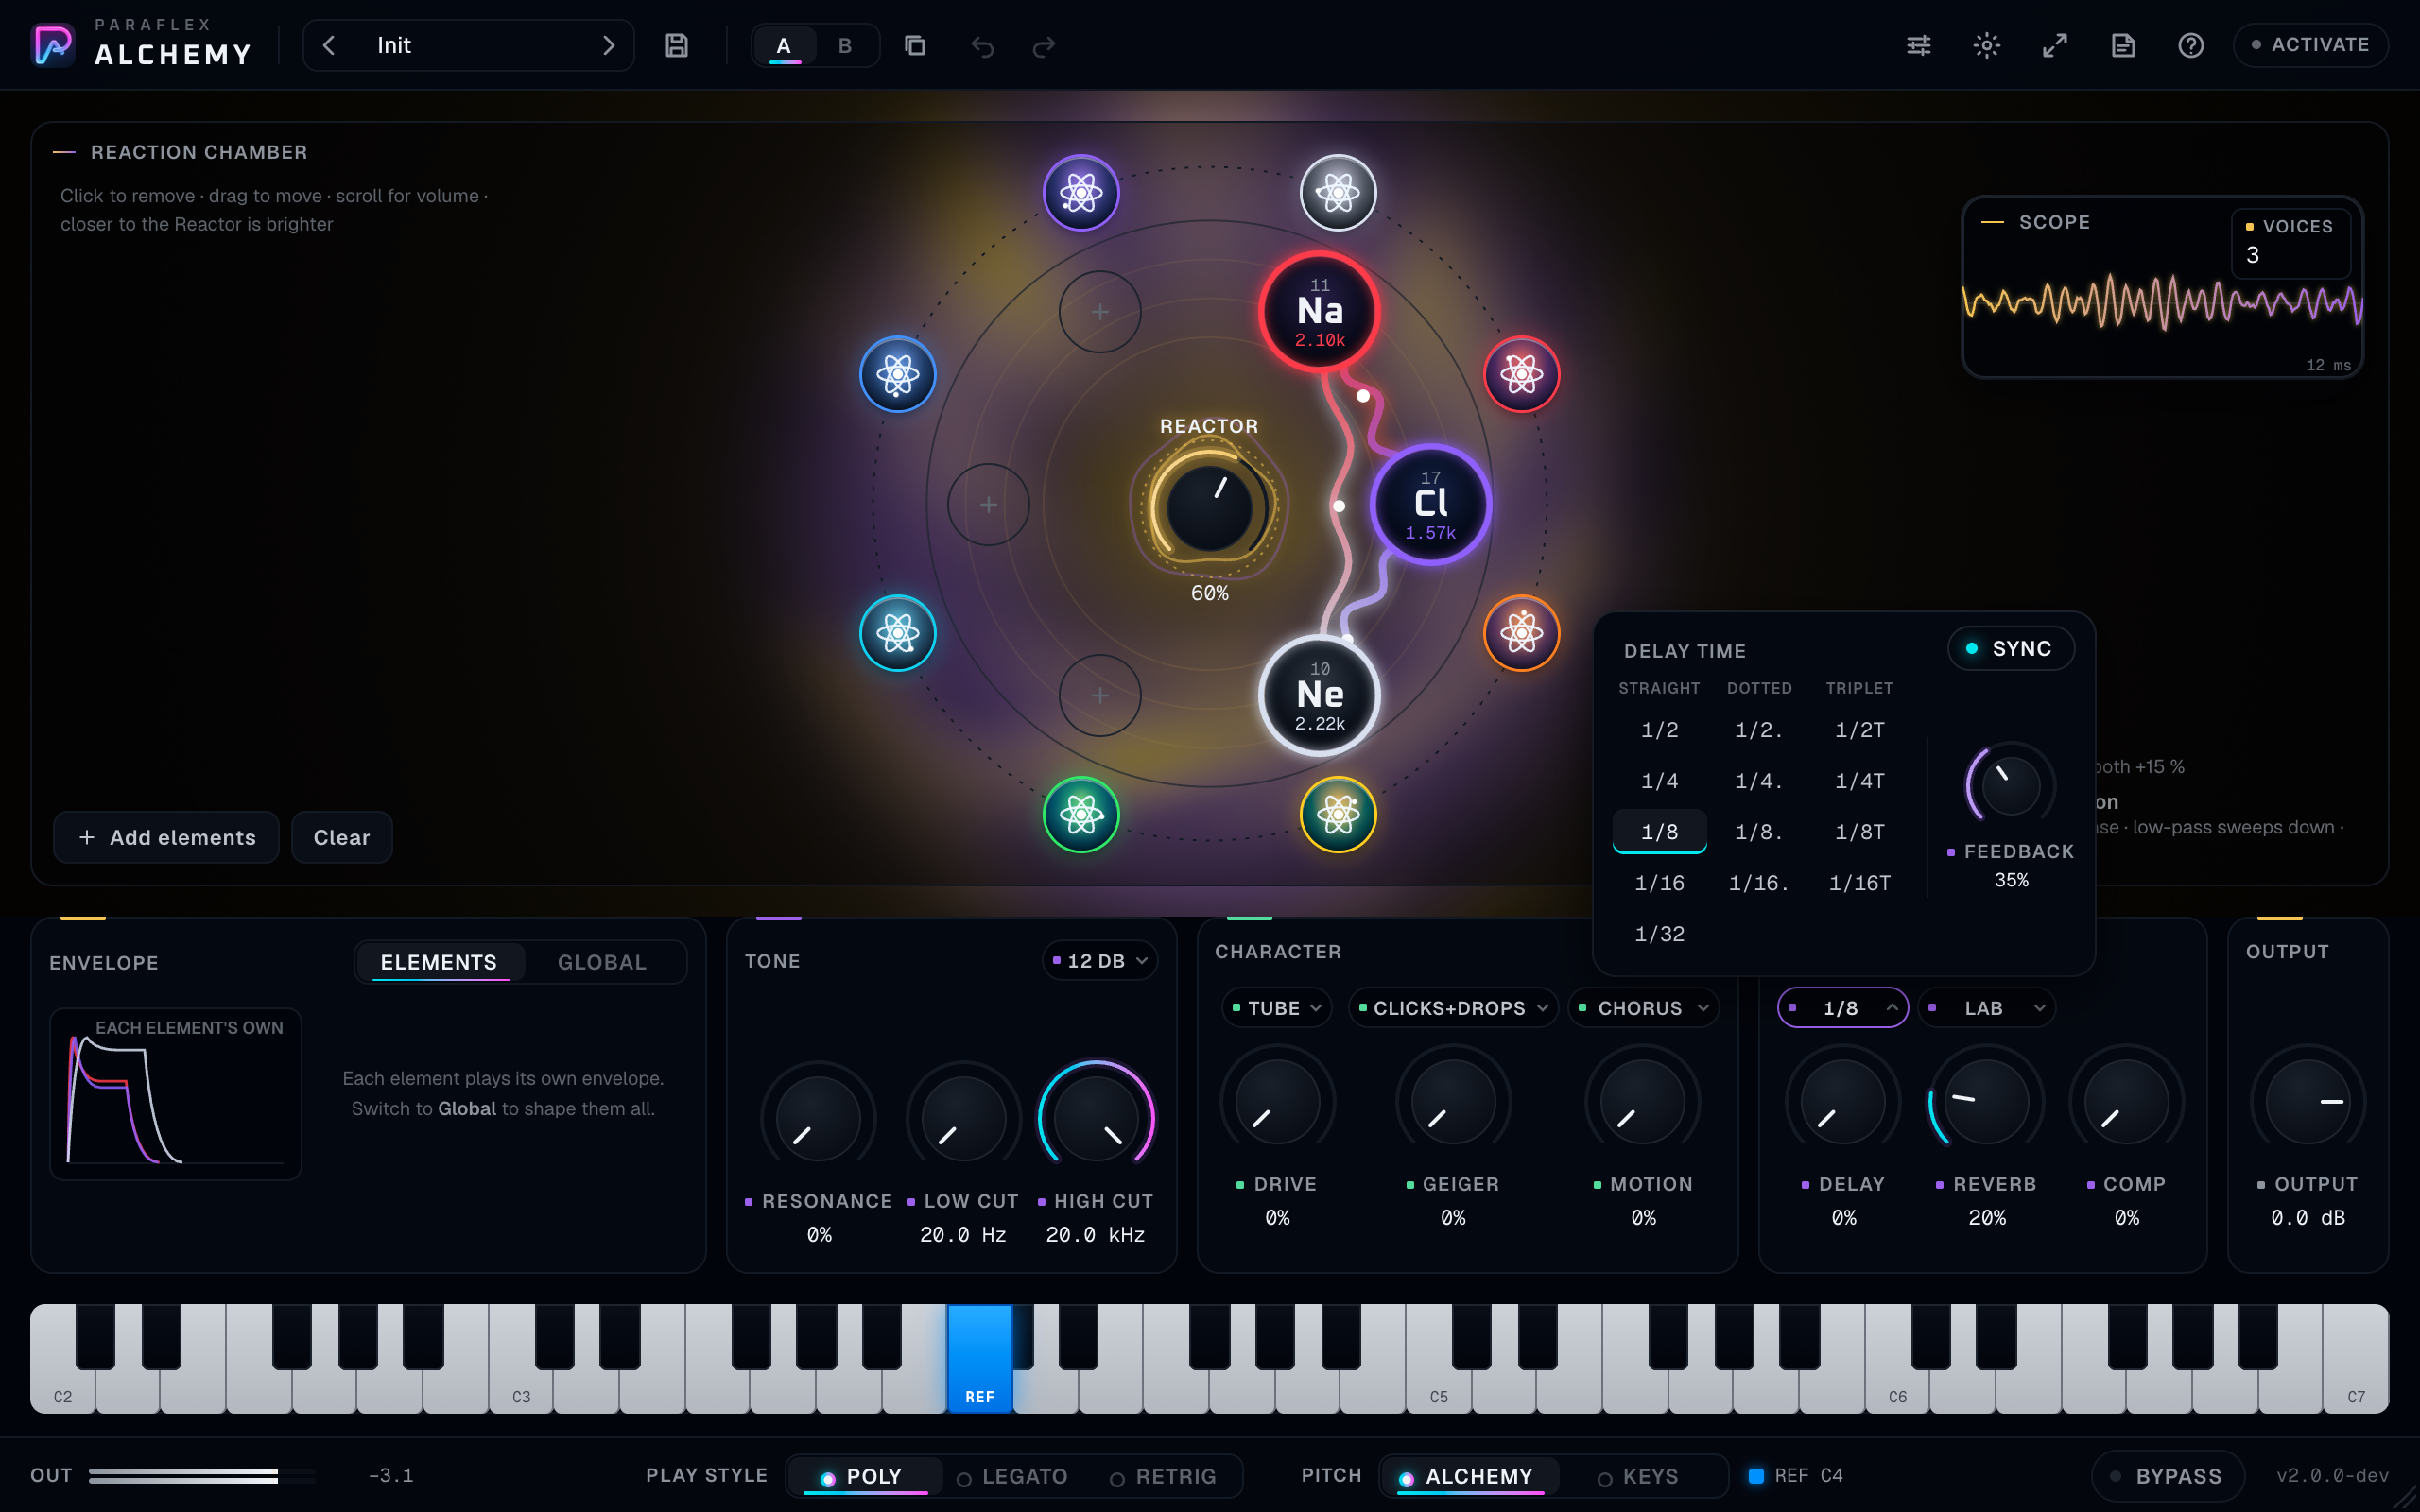Click Add elements button
The image size is (2420, 1512).
pyautogui.click(x=166, y=837)
